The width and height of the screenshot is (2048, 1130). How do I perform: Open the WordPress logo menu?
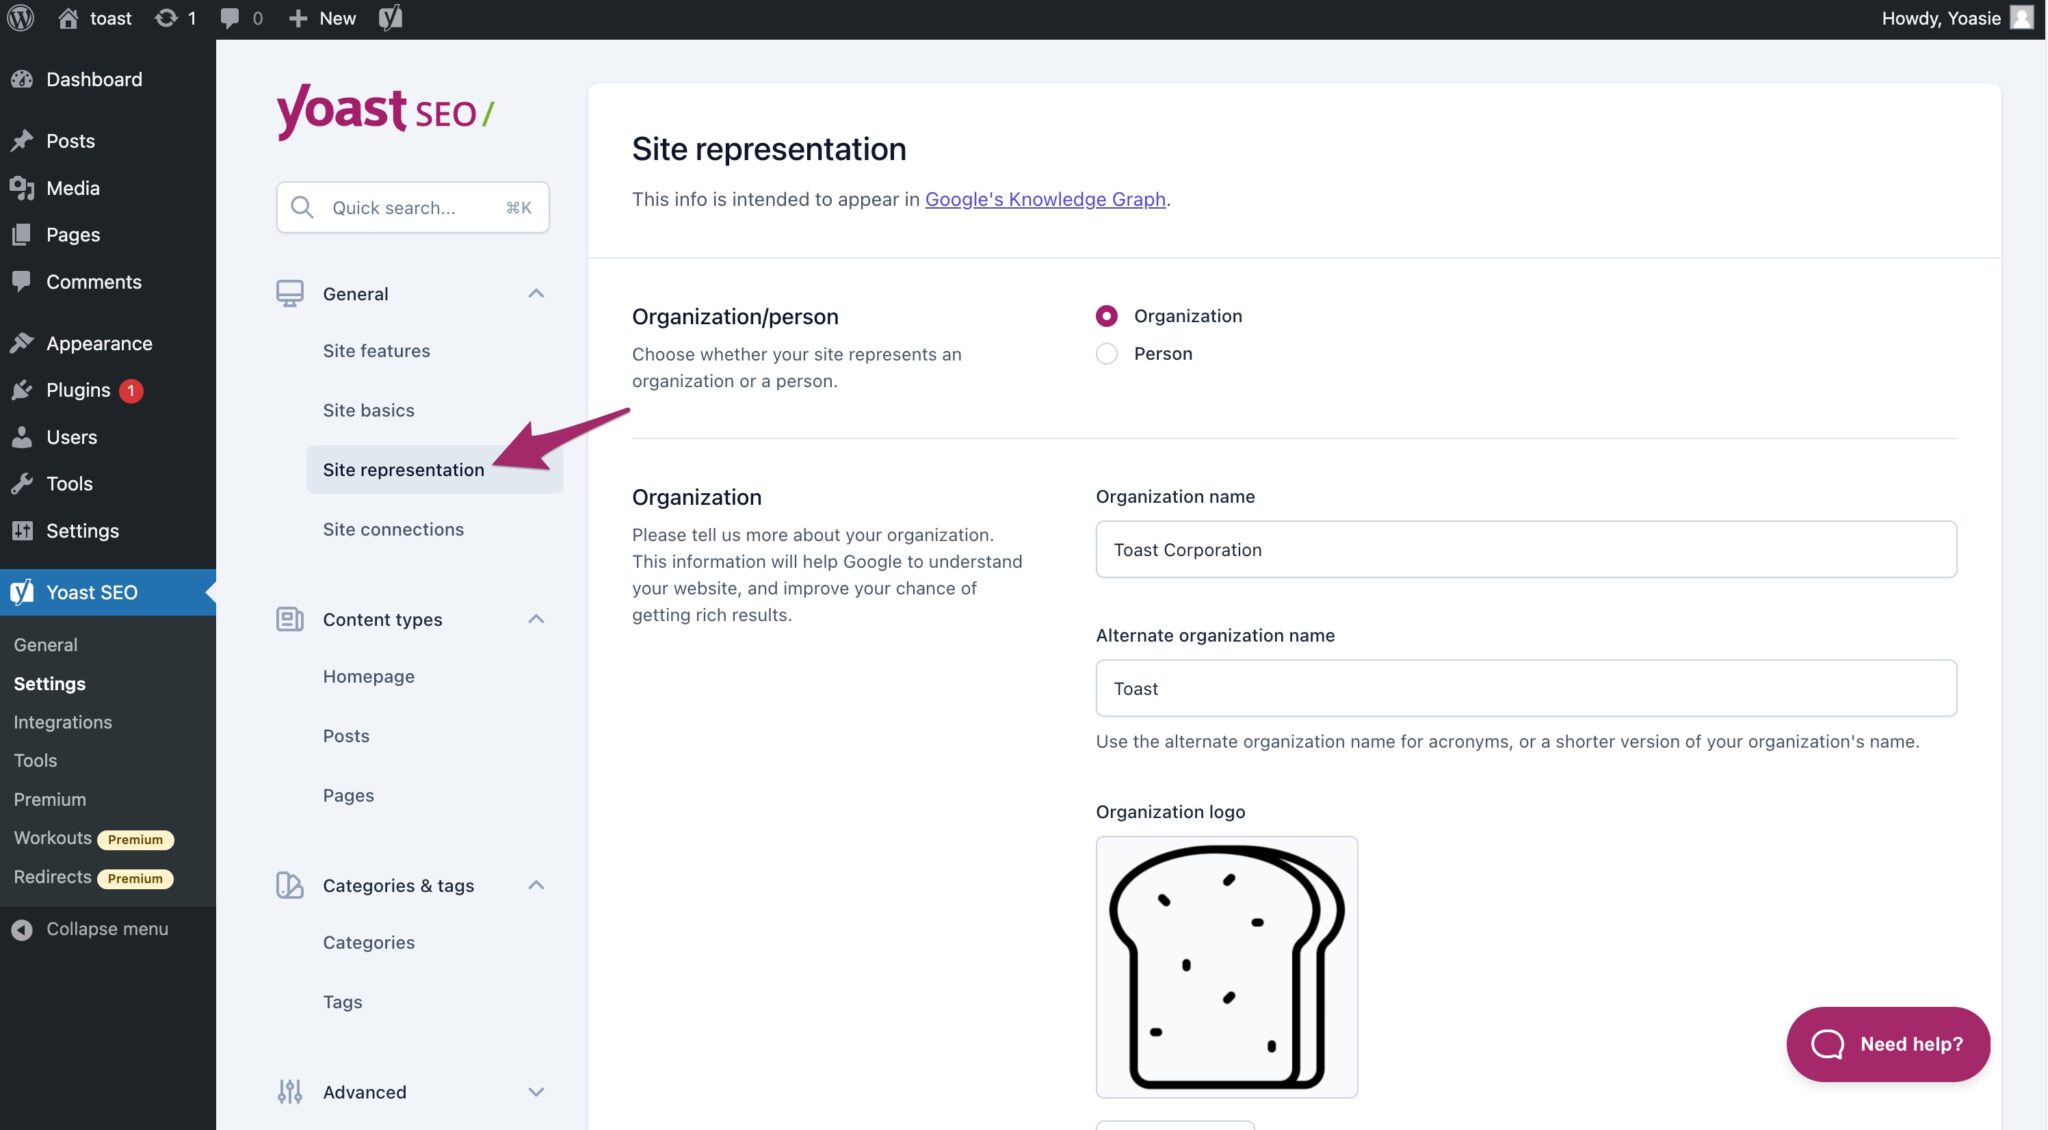pos(20,17)
